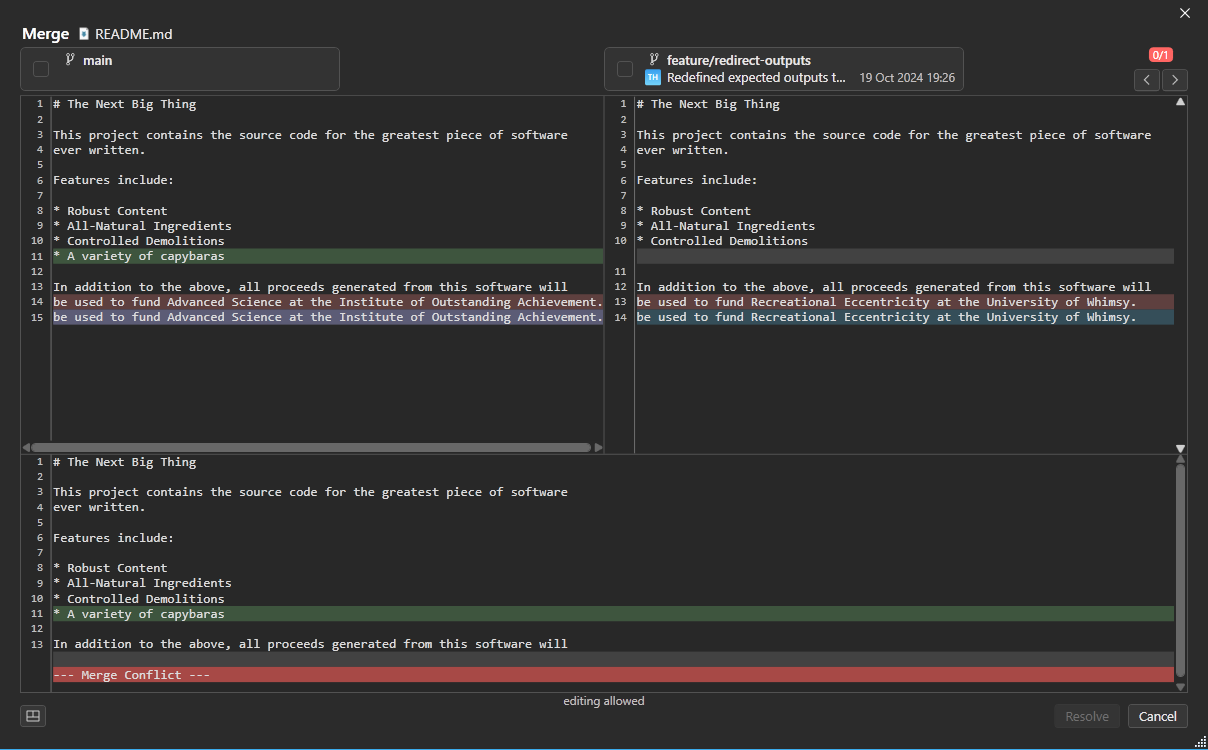Click left arrow of horizontal scrollbar
This screenshot has width=1208, height=750.
coord(26,448)
